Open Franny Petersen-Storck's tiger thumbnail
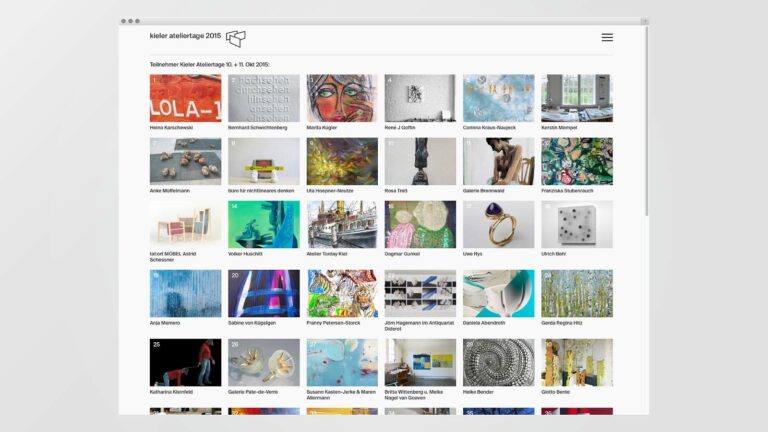Viewport: 768px width, 432px height. [342, 293]
